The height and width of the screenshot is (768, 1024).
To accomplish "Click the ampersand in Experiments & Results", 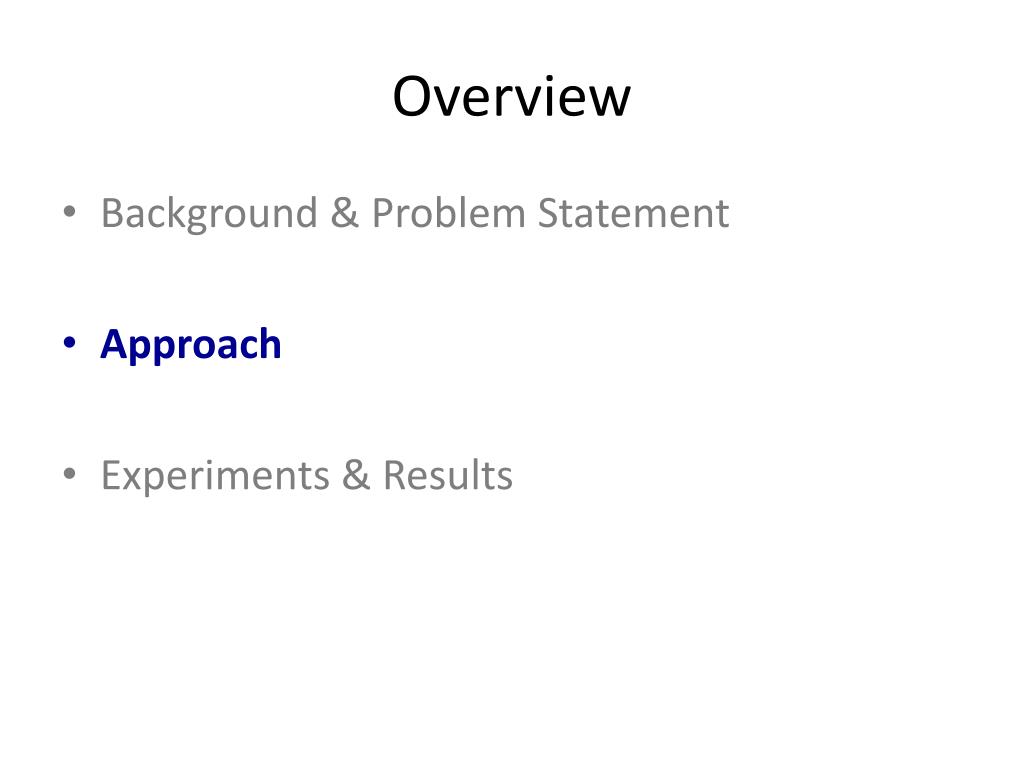I will point(356,475).
